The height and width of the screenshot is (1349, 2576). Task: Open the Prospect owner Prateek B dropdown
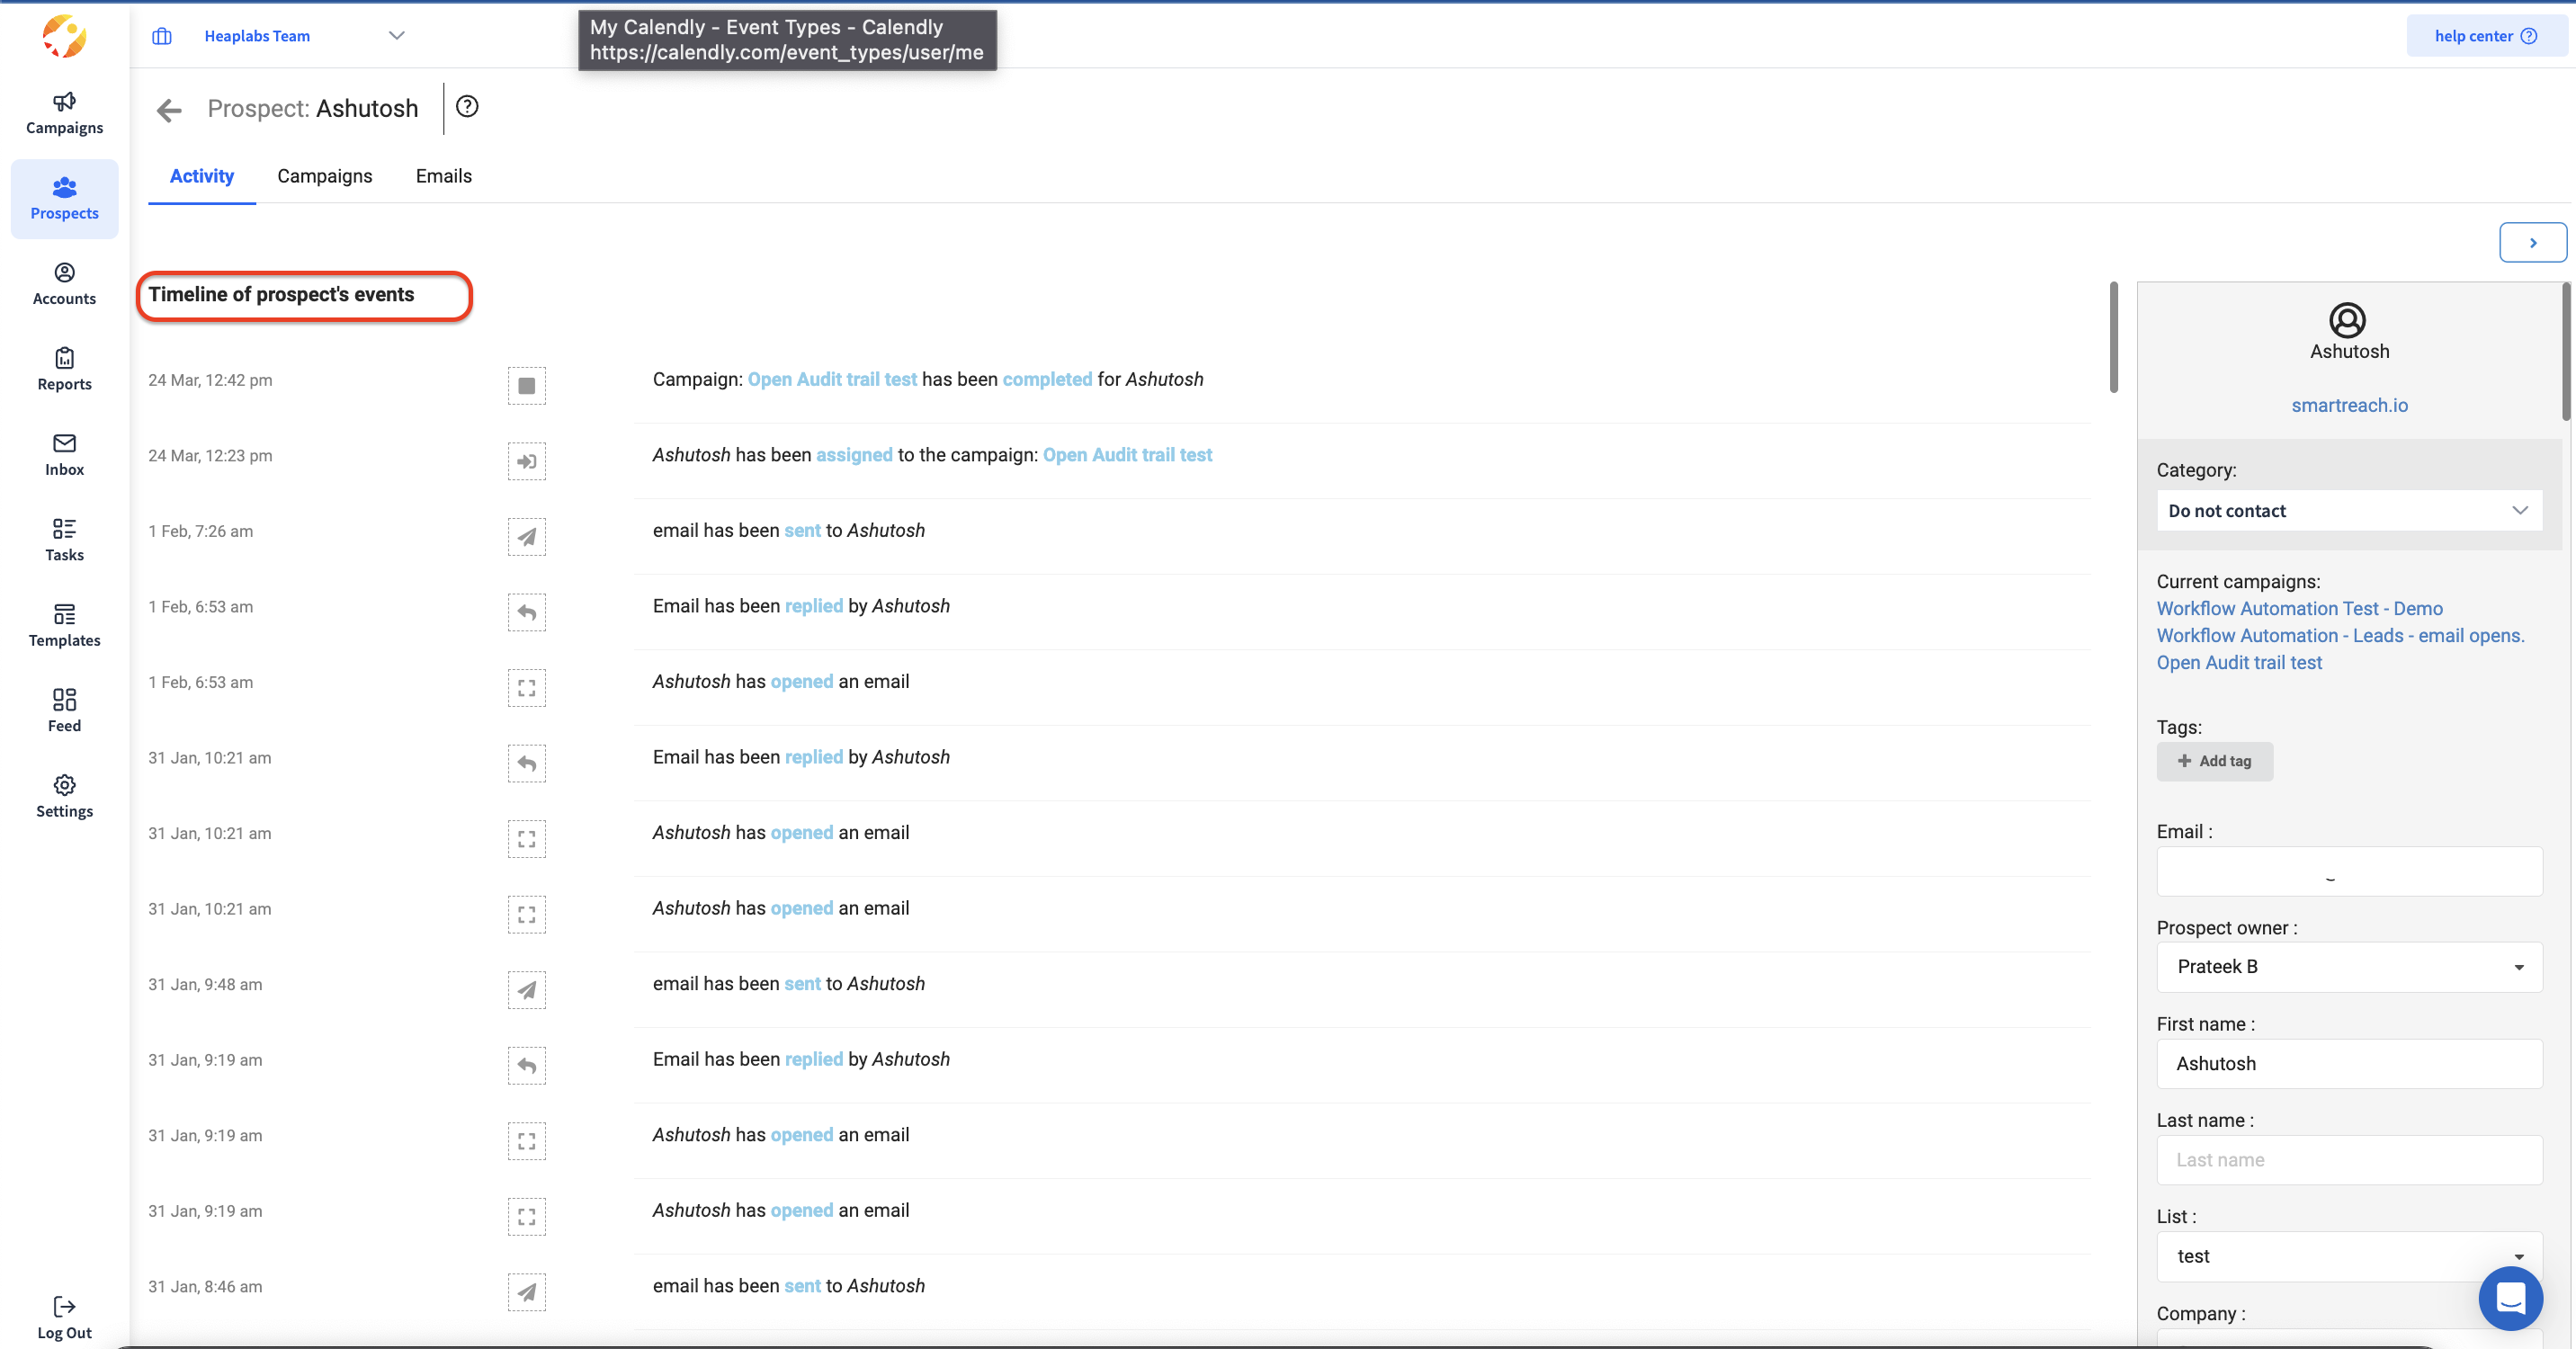pos(2348,967)
